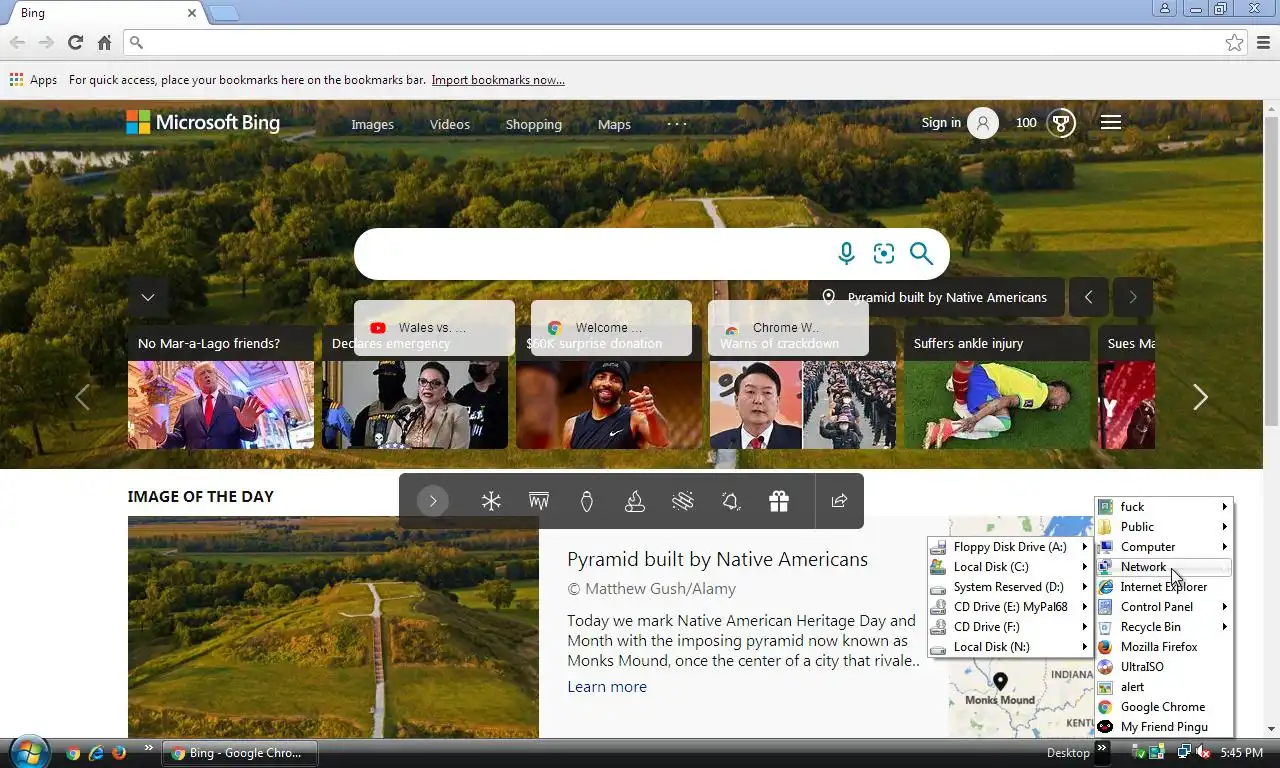
Task: Open Floppy Disk Drive (A:) entry
Action: click(x=1010, y=547)
